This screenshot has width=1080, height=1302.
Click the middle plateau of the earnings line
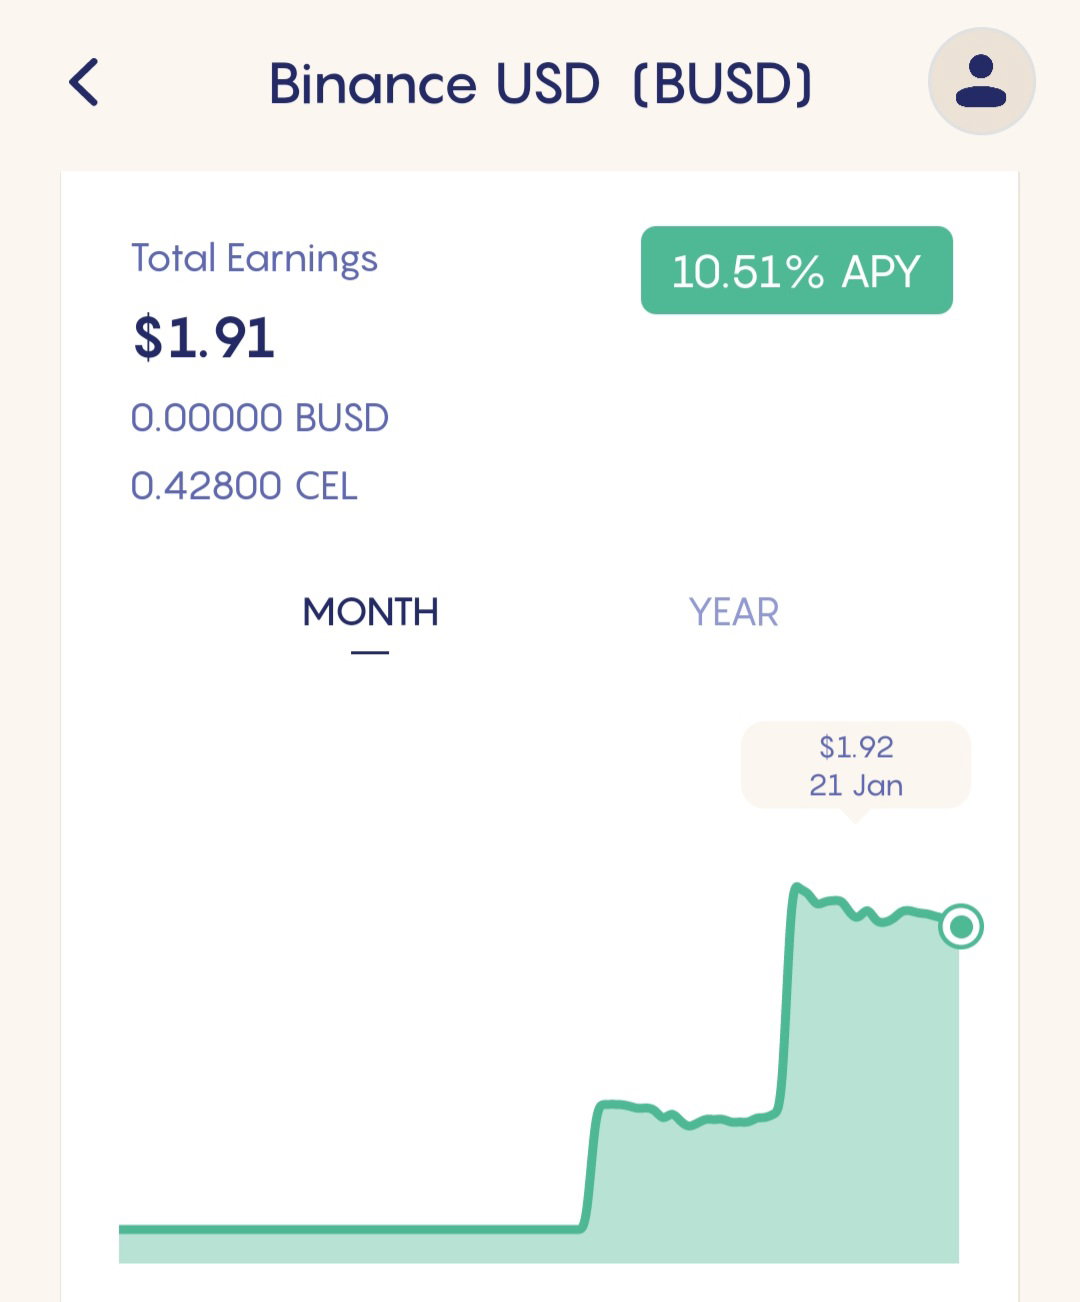click(x=690, y=1115)
